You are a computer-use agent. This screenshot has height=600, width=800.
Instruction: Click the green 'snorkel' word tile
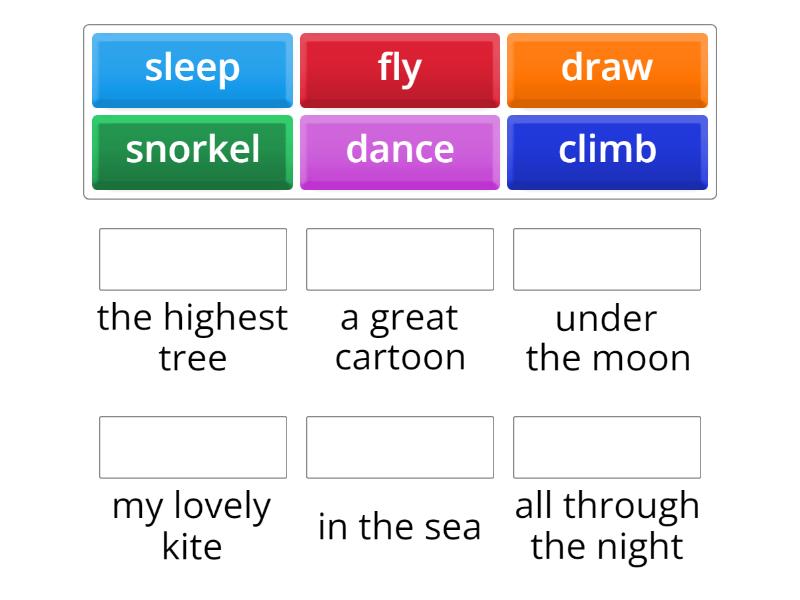[191, 151]
